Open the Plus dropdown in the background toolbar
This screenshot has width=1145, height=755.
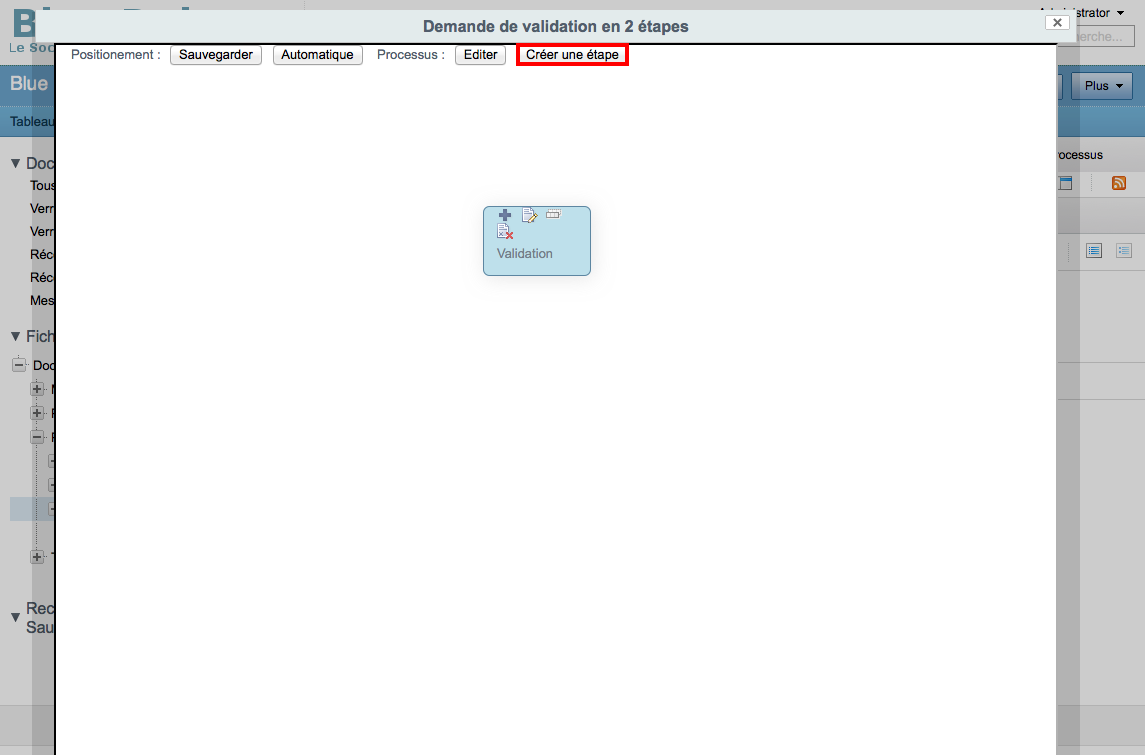[1102, 86]
